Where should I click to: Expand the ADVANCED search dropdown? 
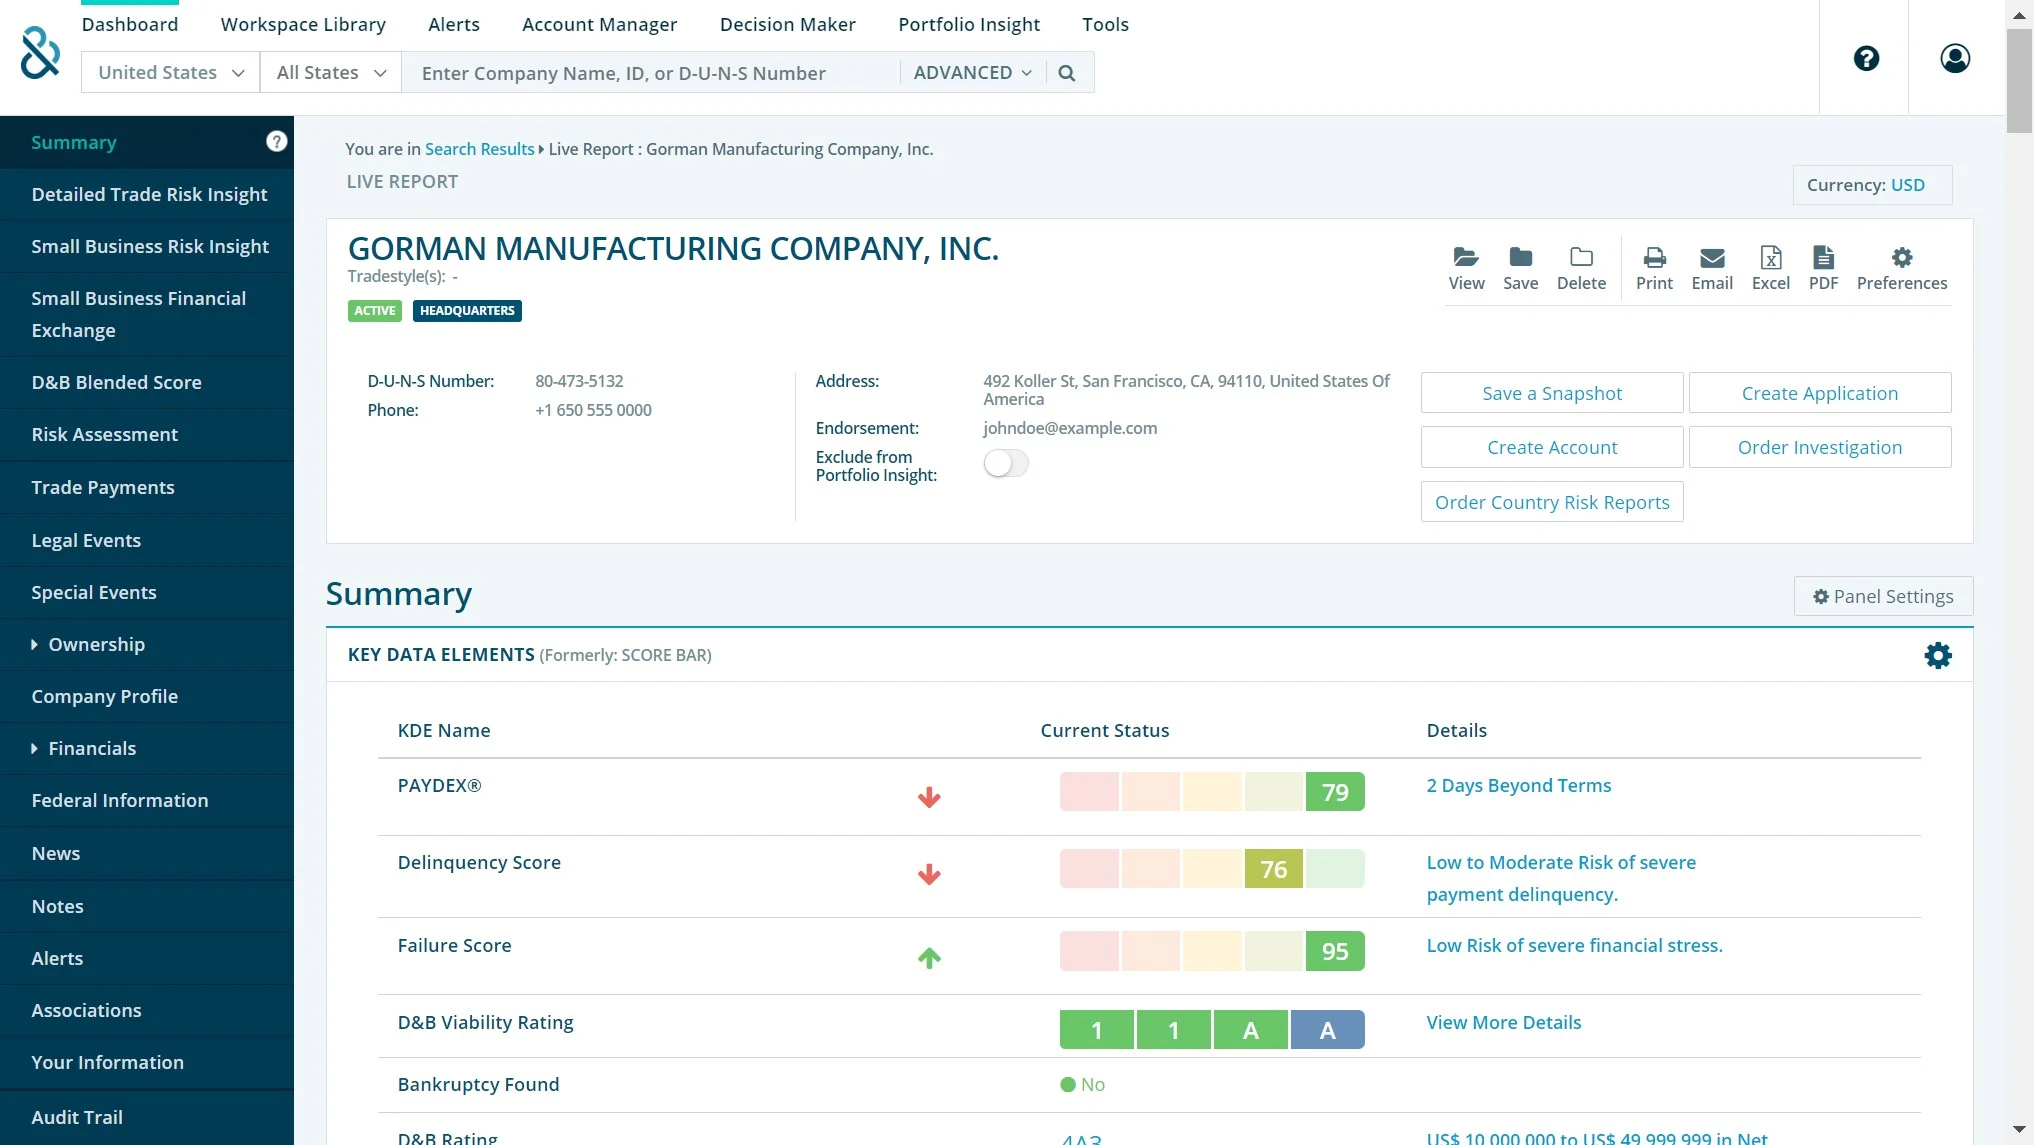[972, 73]
